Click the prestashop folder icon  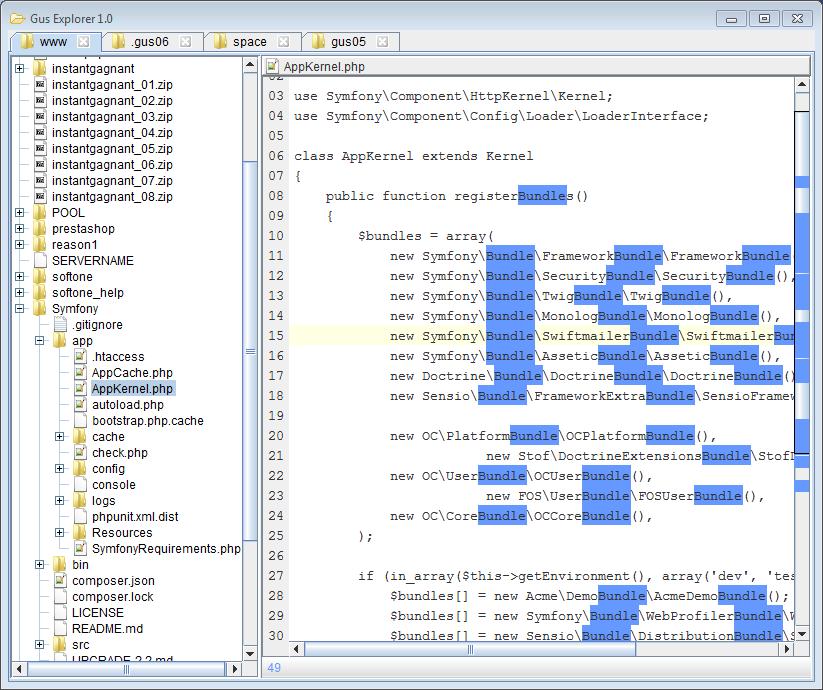click(40, 229)
